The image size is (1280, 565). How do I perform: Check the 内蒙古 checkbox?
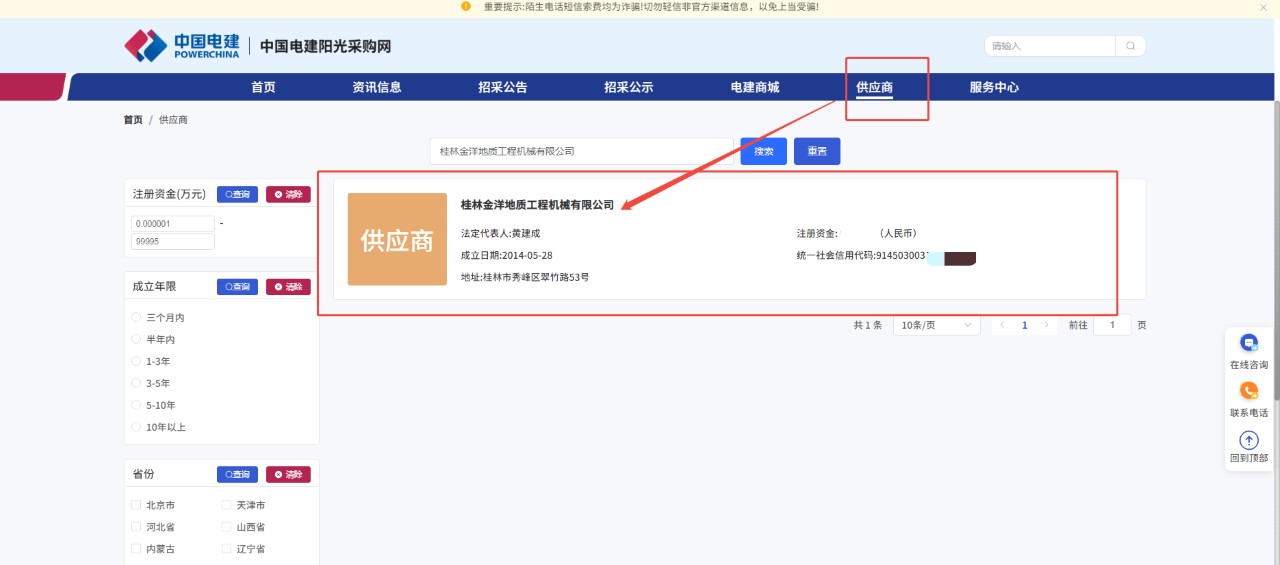[x=136, y=549]
